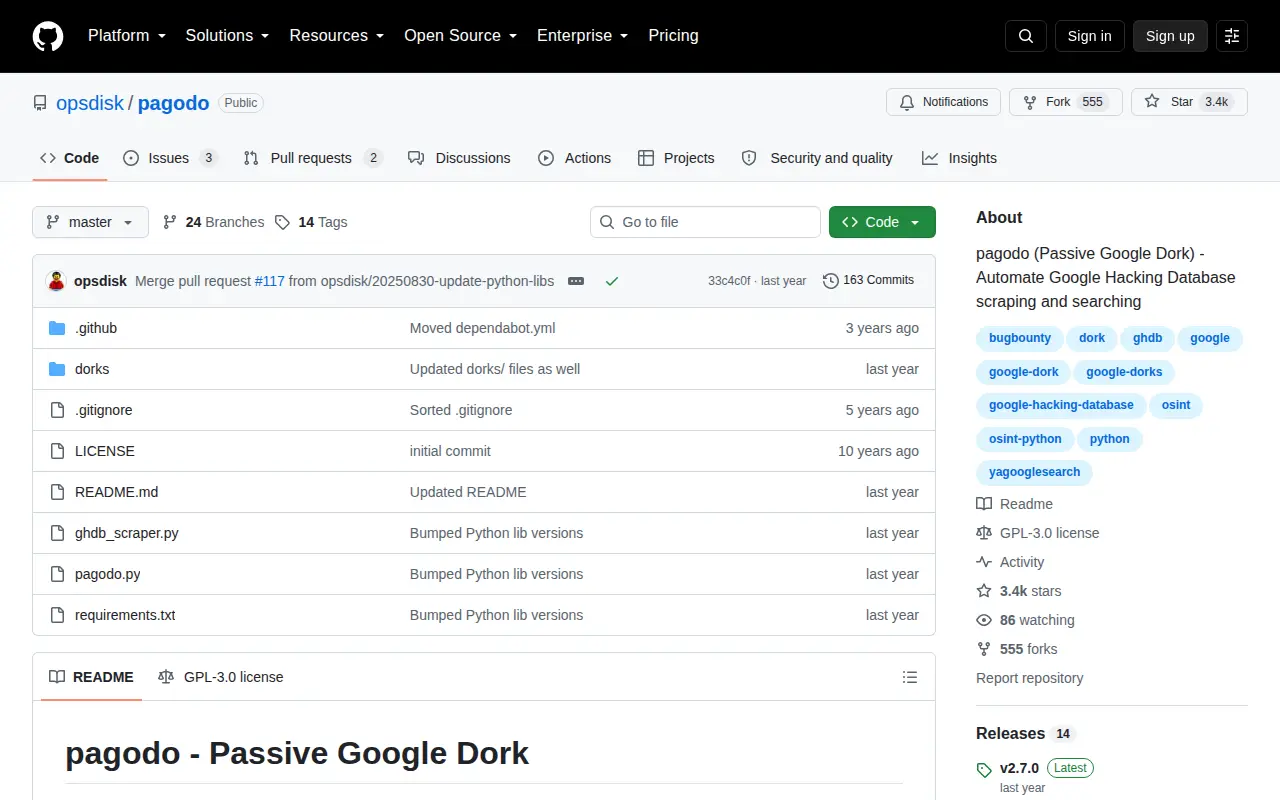1280x800 pixels.
Task: Open the README.md file
Action: (117, 492)
